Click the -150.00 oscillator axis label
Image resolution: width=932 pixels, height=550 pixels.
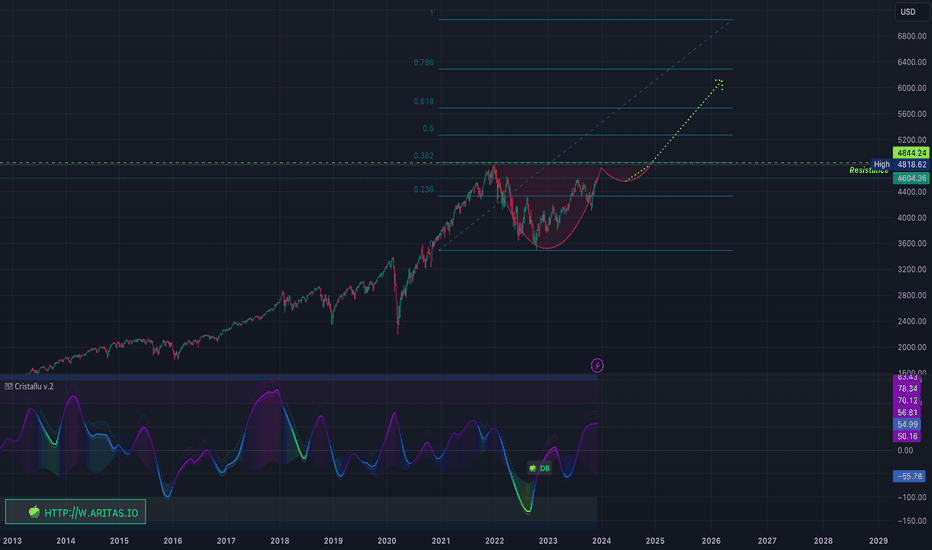tap(912, 521)
